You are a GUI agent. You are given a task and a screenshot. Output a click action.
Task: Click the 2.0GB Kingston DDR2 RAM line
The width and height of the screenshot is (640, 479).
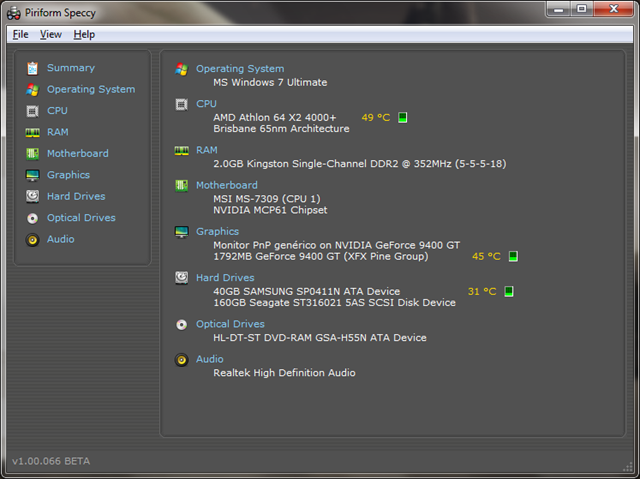[360, 164]
